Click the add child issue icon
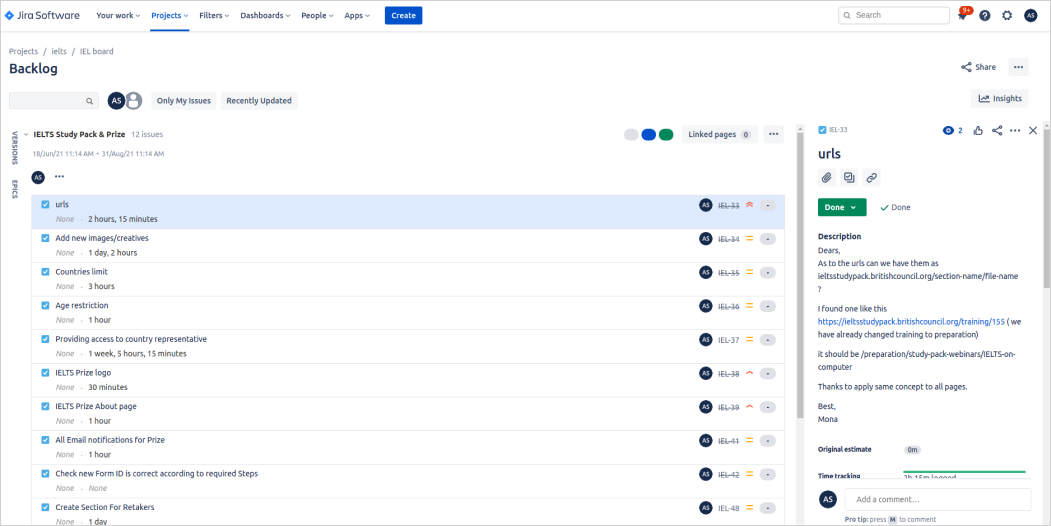The image size is (1051, 526). click(x=849, y=178)
